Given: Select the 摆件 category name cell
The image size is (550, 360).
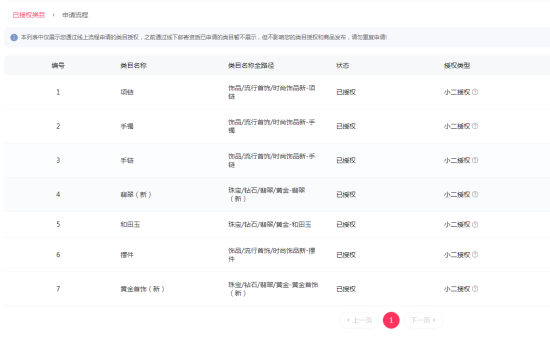Looking at the screenshot, I should point(127,255).
